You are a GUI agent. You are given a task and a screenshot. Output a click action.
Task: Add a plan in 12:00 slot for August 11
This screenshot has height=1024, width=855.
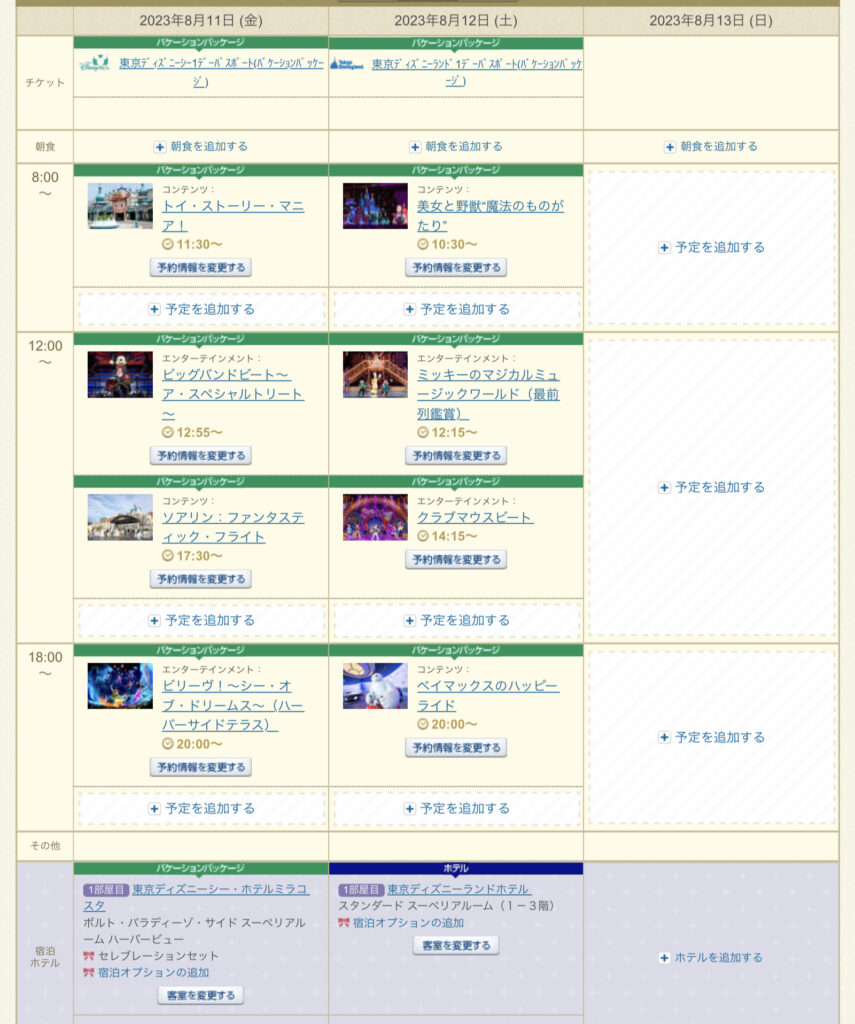(x=201, y=620)
